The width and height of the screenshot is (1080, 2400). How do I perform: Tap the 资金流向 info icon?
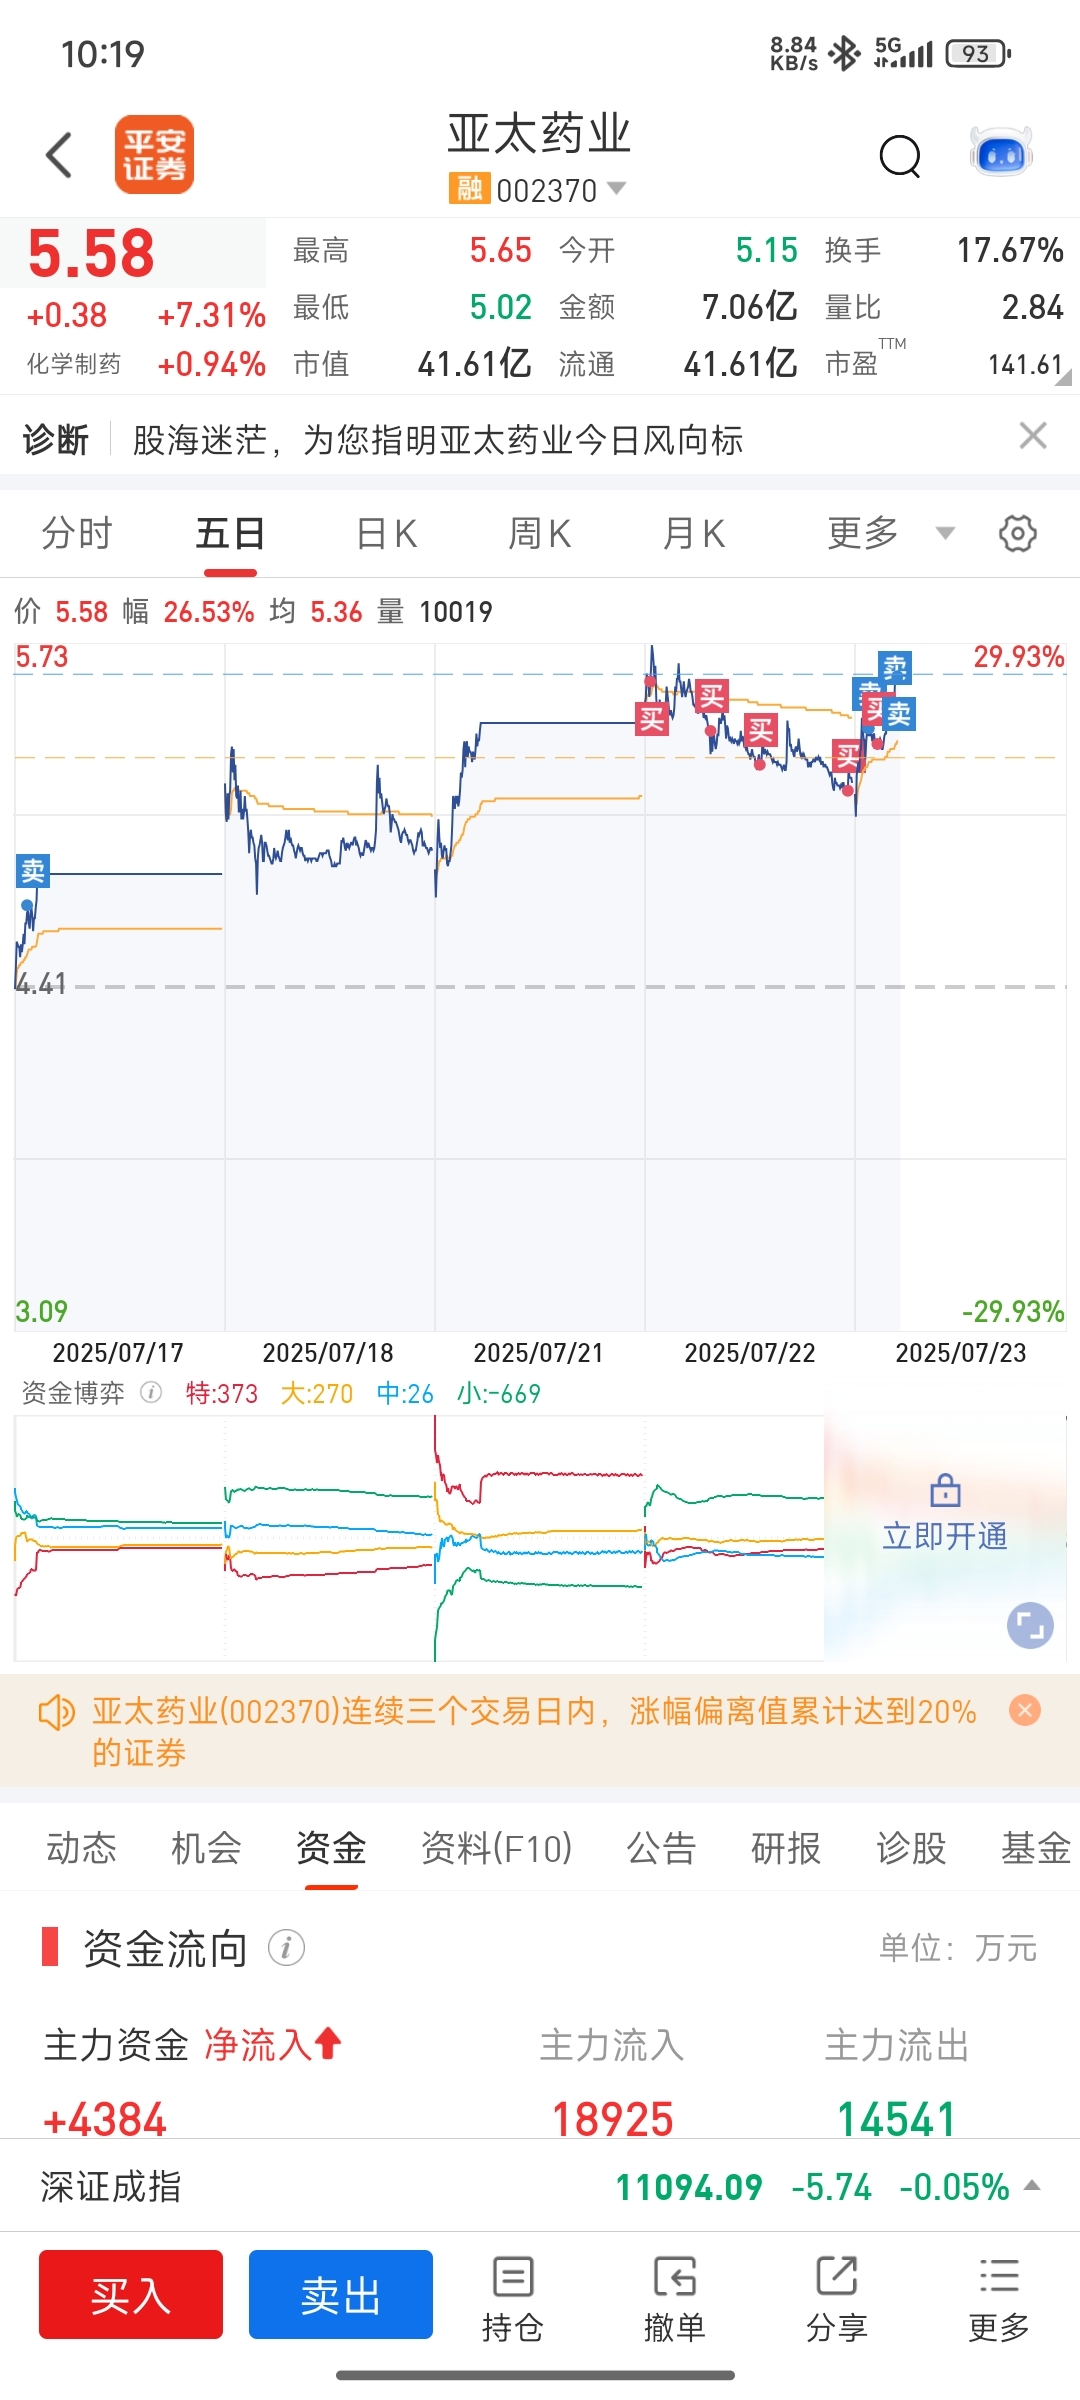pyautogui.click(x=287, y=1948)
